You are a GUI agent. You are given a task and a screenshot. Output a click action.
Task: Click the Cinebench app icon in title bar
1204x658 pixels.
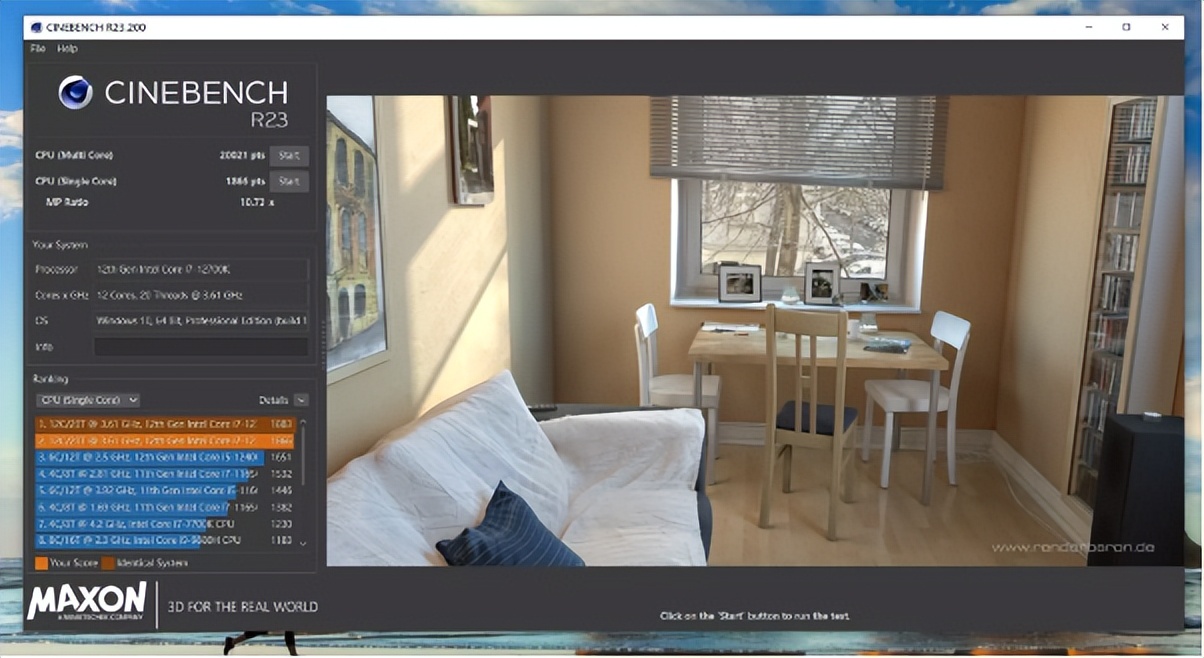36,27
